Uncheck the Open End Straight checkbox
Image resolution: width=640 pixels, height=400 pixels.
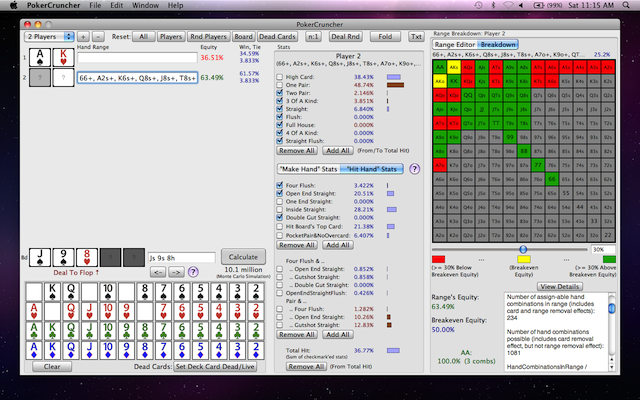280,193
